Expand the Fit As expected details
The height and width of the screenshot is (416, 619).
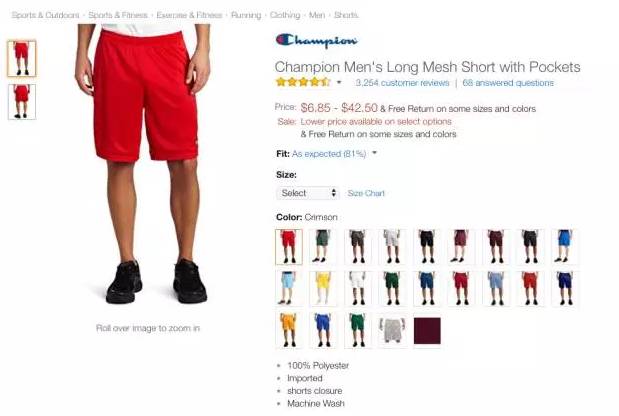tap(374, 153)
